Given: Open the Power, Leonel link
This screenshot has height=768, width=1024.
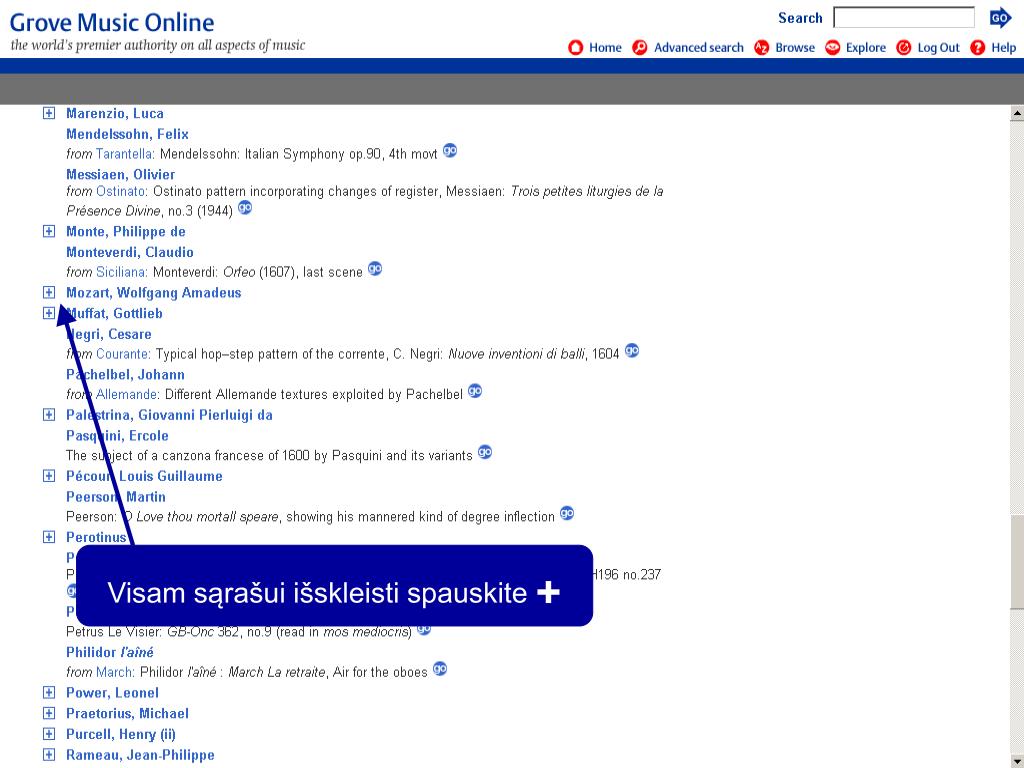Looking at the screenshot, I should click(112, 692).
